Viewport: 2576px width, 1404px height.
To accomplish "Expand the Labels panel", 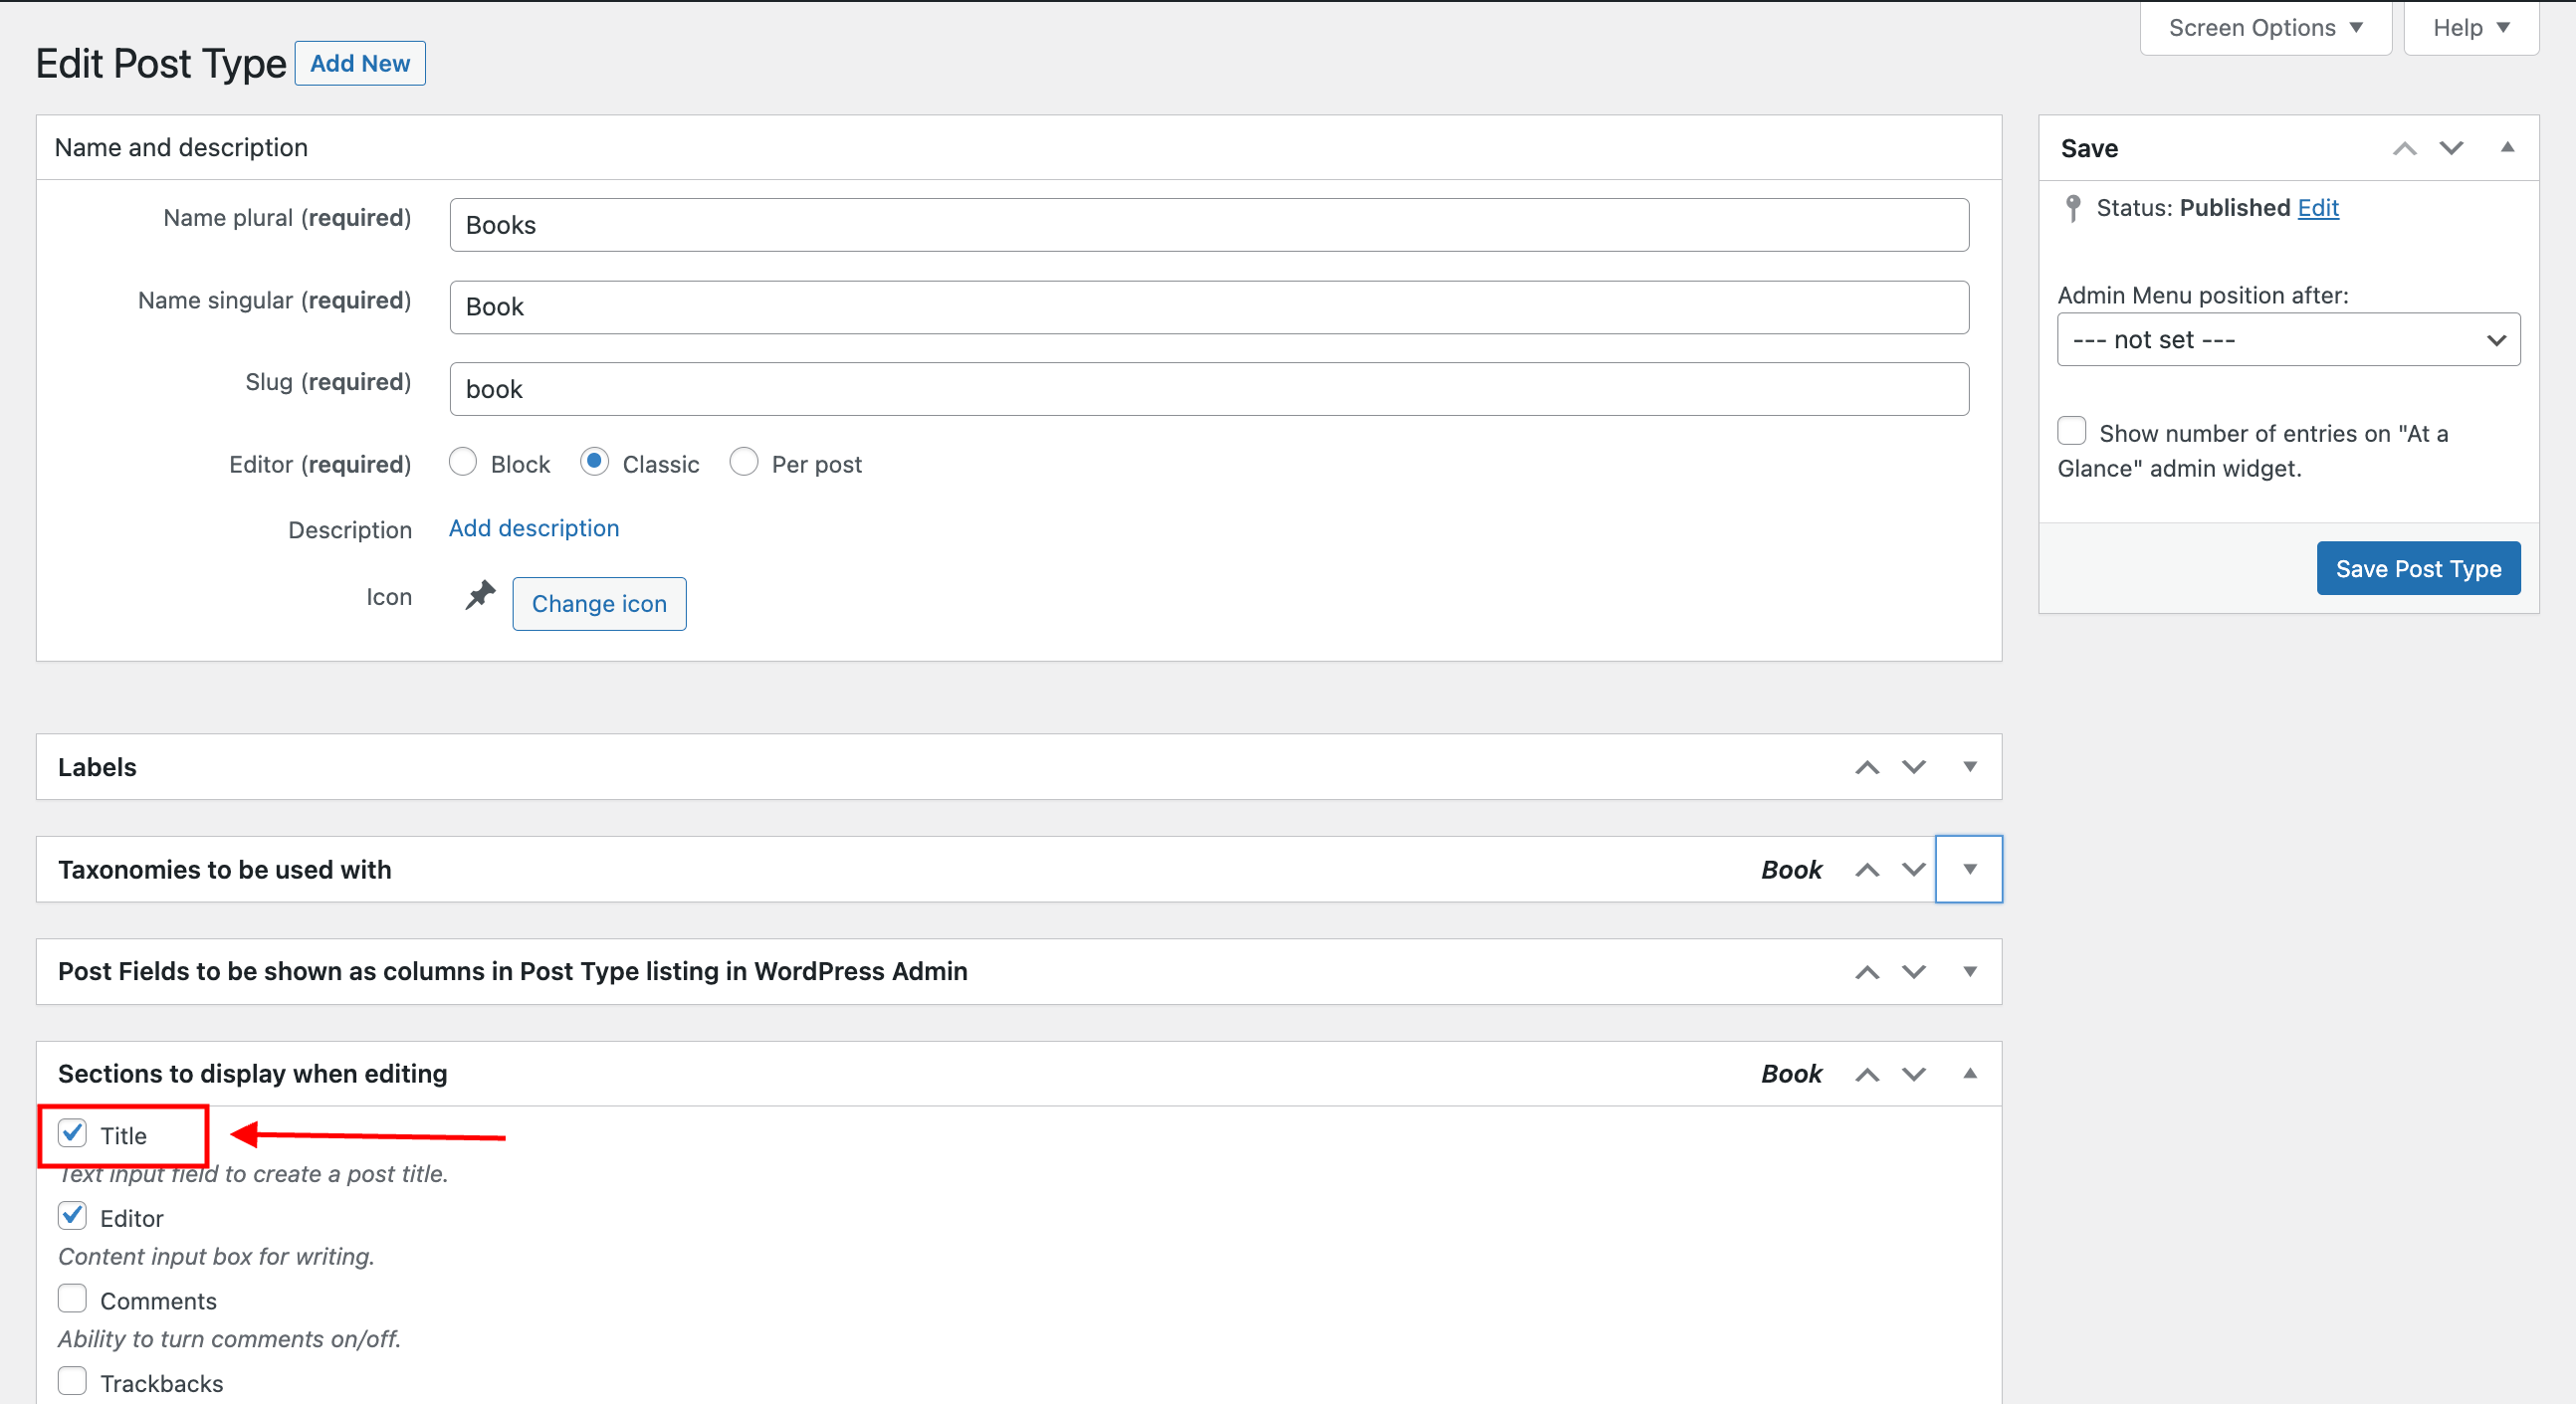I will click(1969, 767).
